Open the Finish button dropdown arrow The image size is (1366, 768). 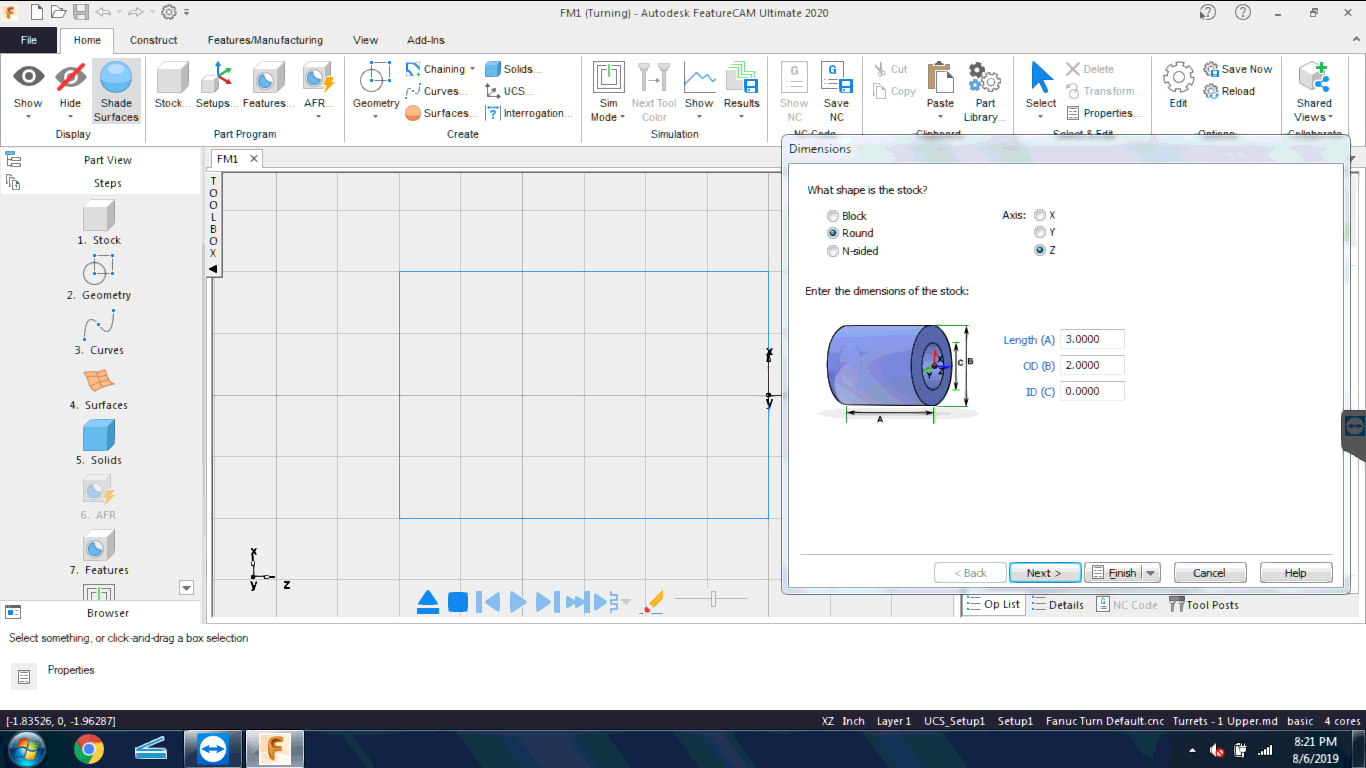1150,573
